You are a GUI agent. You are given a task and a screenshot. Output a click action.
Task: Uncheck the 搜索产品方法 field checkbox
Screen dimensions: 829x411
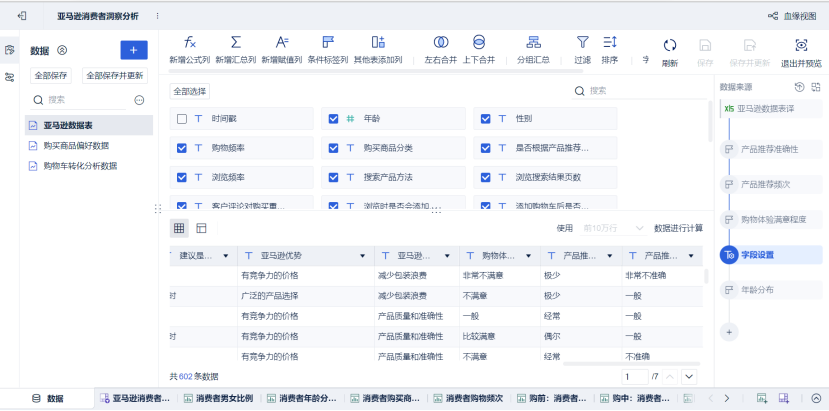click(x=333, y=178)
